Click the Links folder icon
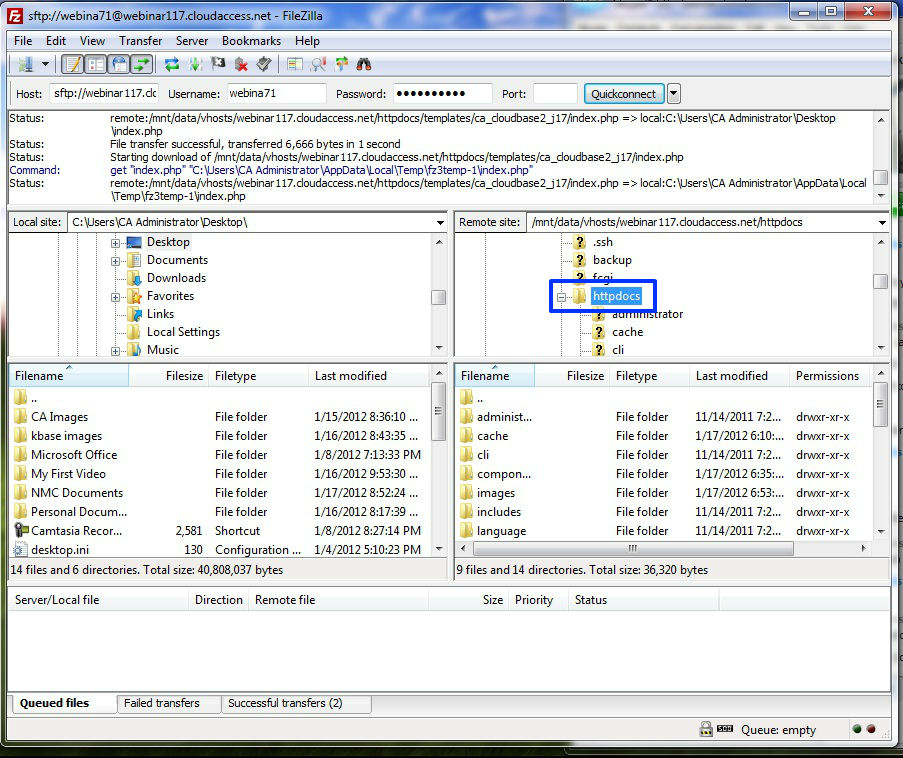The image size is (903, 758). (x=134, y=314)
